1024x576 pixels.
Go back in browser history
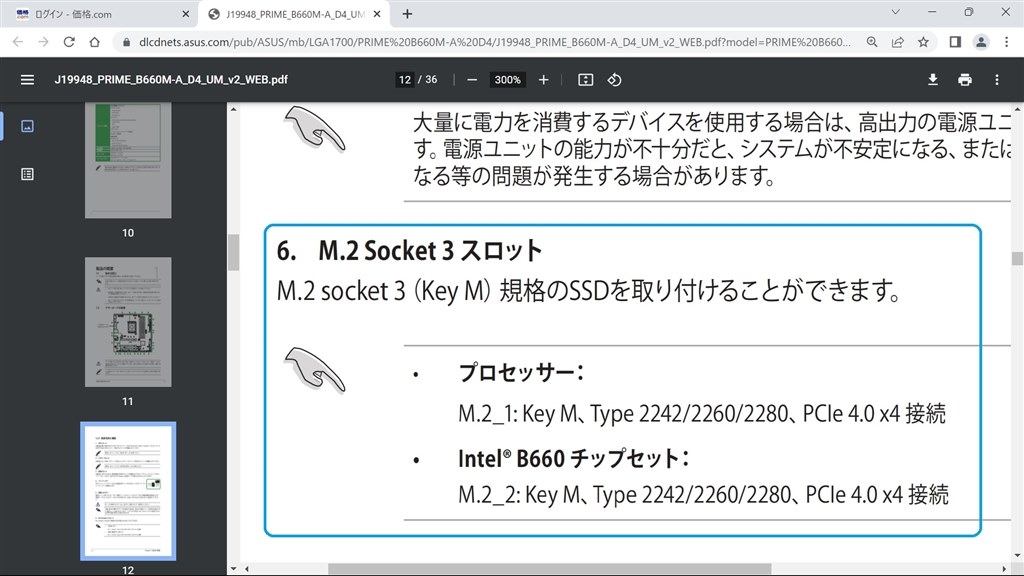point(18,42)
